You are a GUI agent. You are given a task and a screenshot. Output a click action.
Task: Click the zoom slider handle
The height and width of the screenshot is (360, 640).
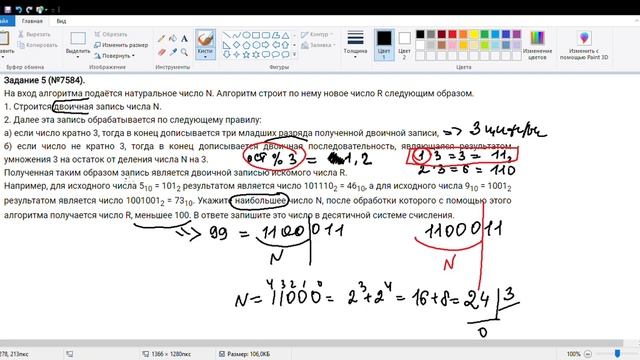click(x=617, y=353)
